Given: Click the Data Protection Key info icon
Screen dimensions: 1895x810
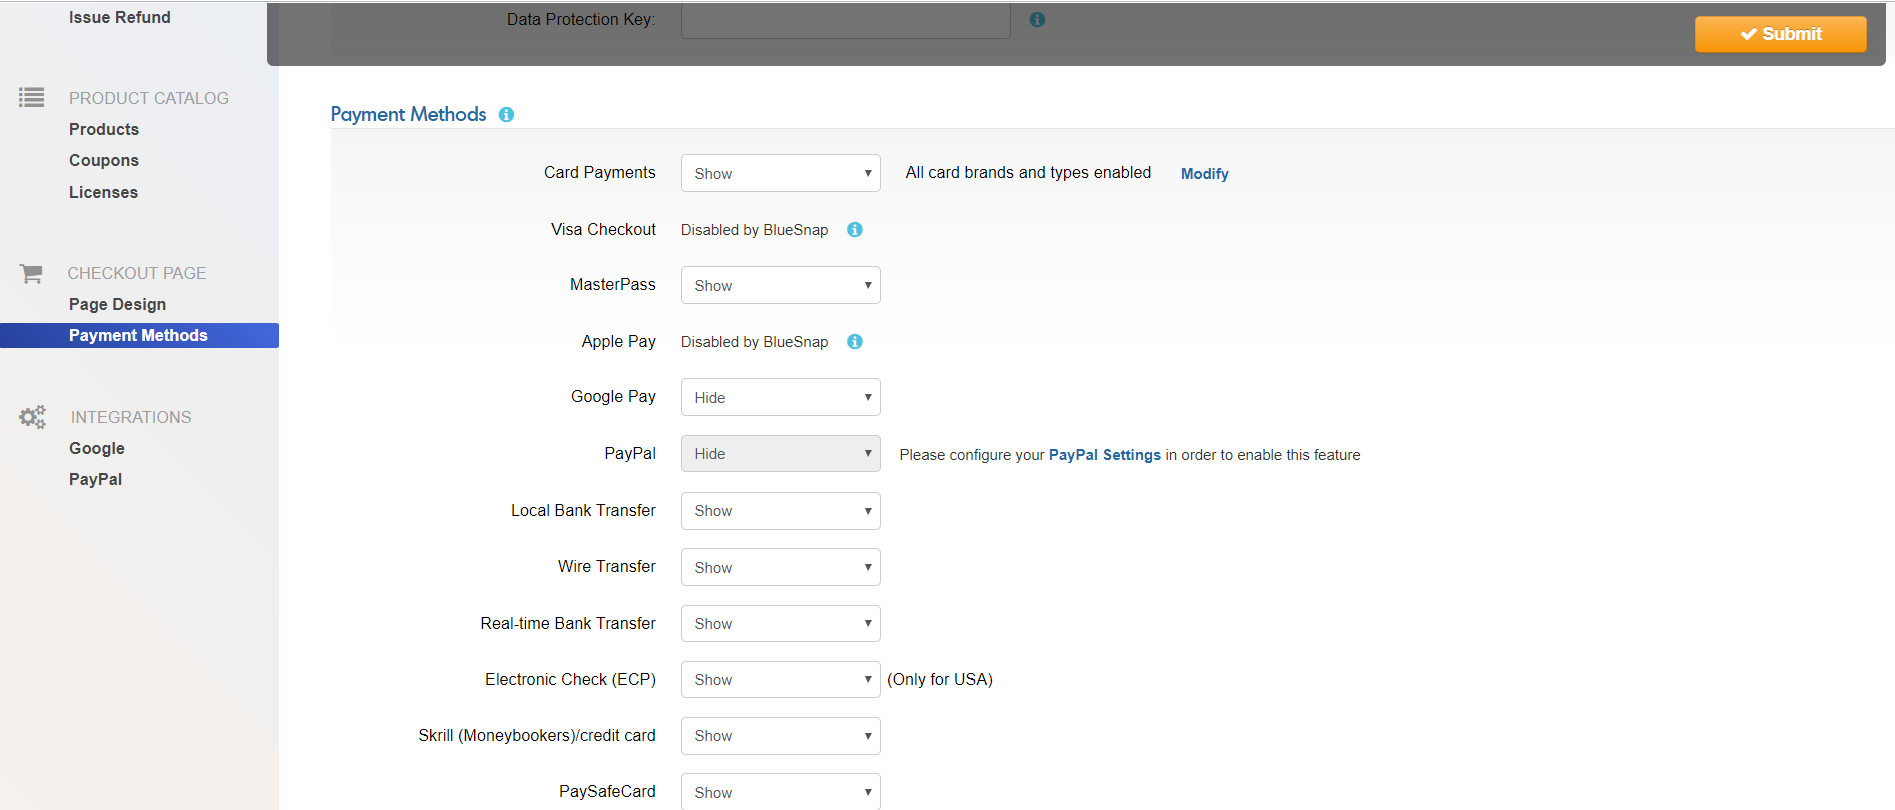Looking at the screenshot, I should point(1037,20).
